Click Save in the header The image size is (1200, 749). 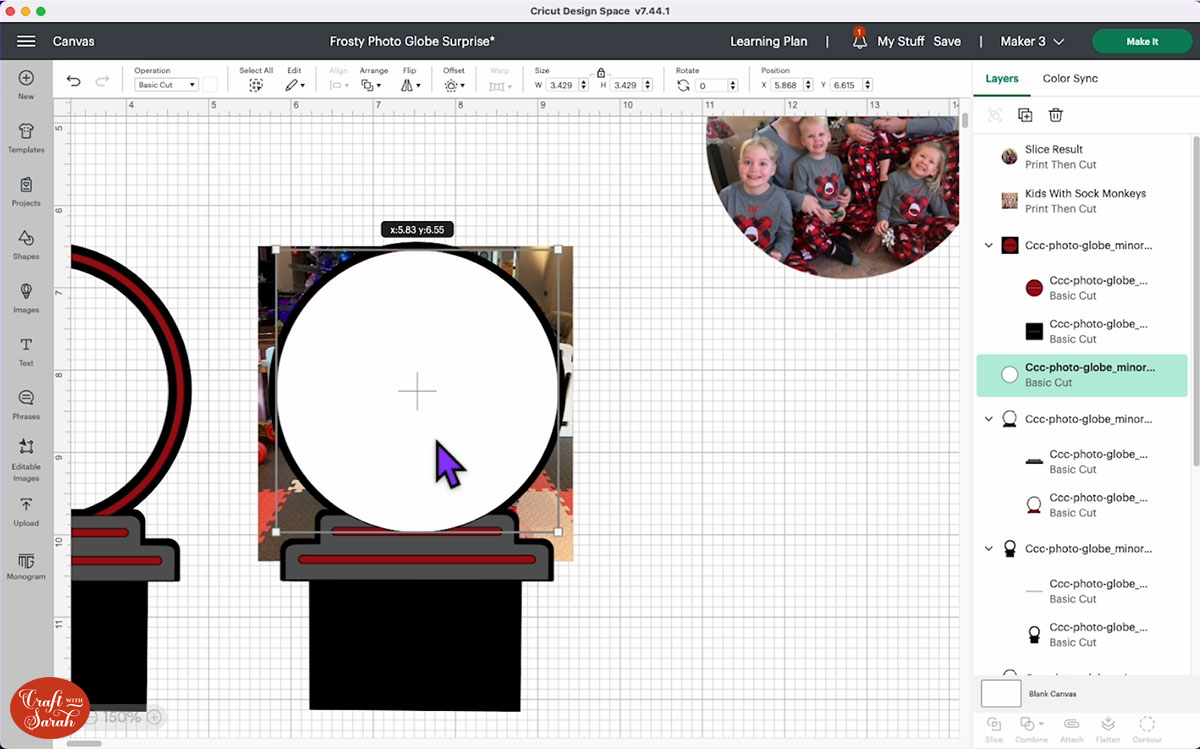tap(946, 41)
